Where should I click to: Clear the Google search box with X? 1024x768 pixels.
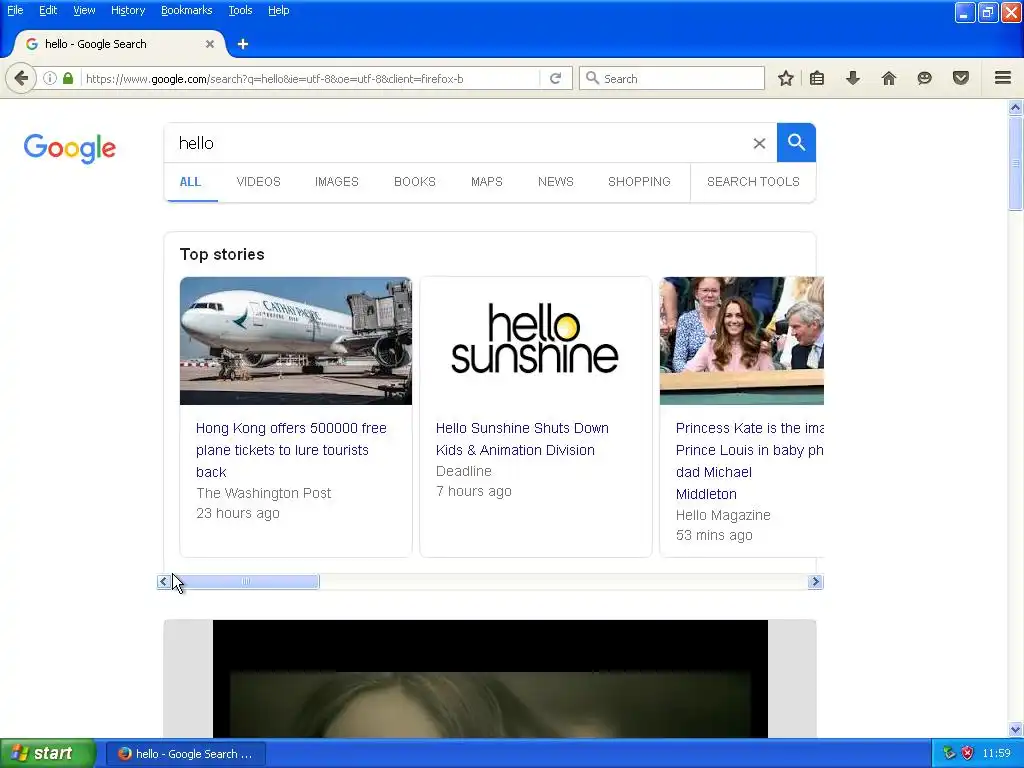tap(759, 143)
